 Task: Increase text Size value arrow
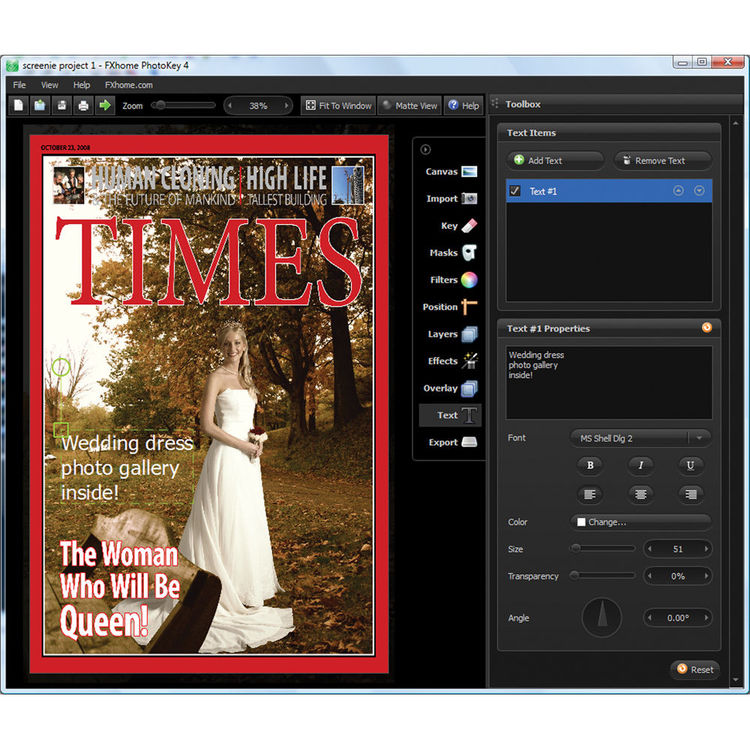(706, 549)
